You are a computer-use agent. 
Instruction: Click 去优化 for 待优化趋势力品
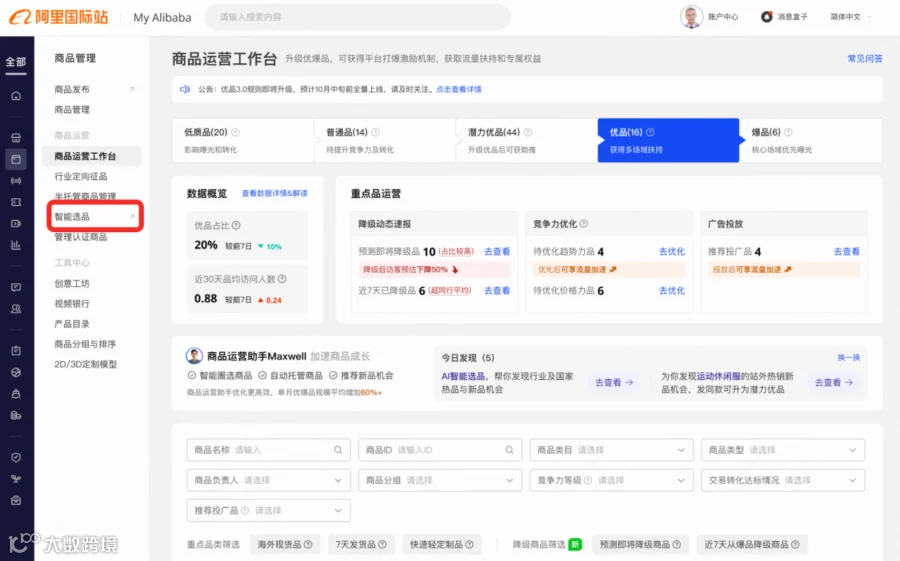(672, 252)
